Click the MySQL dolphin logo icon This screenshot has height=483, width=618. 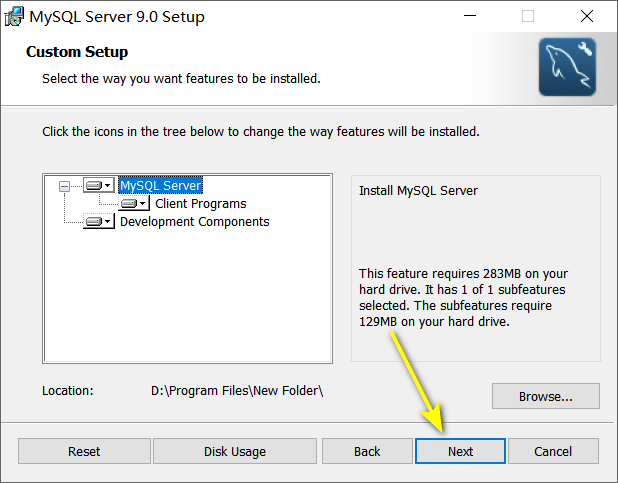pyautogui.click(x=567, y=67)
